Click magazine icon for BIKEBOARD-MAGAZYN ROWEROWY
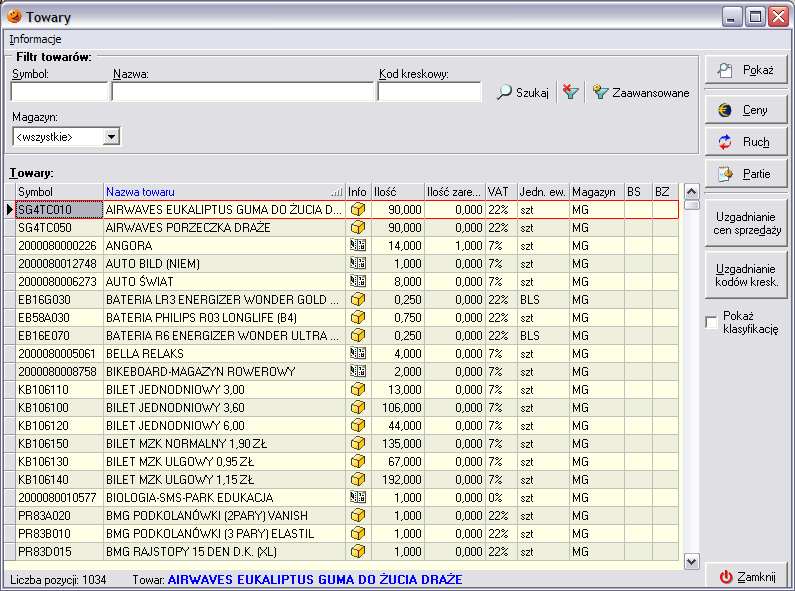This screenshot has width=795, height=591. click(358, 371)
